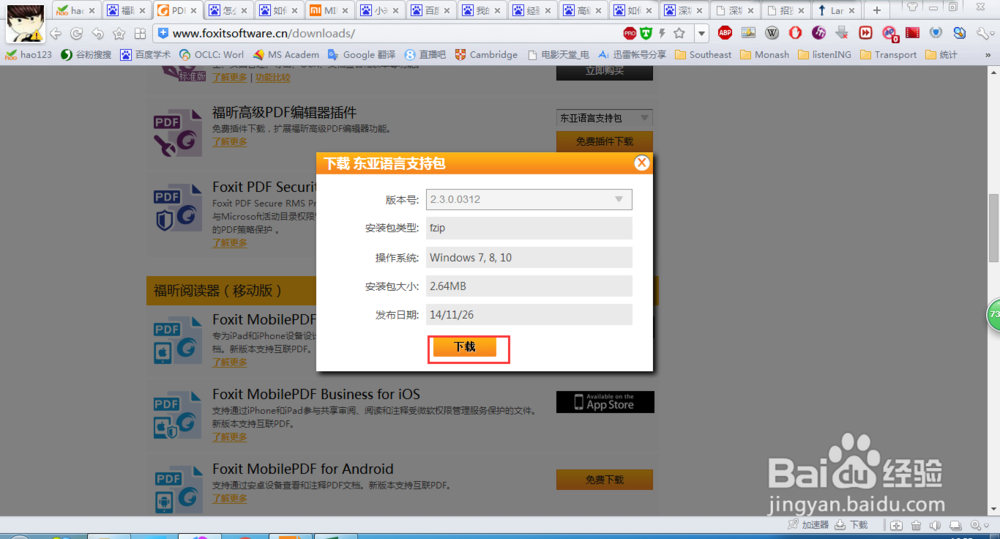The height and width of the screenshot is (539, 1000).
Task: Click the PRO red badge icon in address bar
Action: coord(629,33)
